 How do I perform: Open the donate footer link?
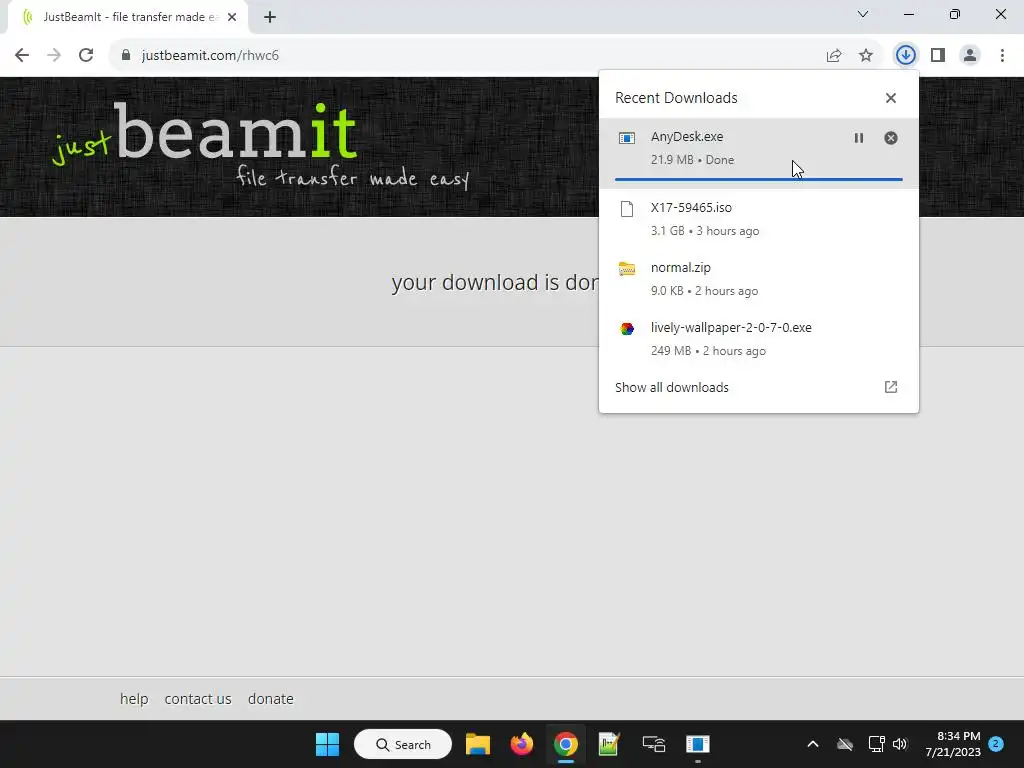270,699
